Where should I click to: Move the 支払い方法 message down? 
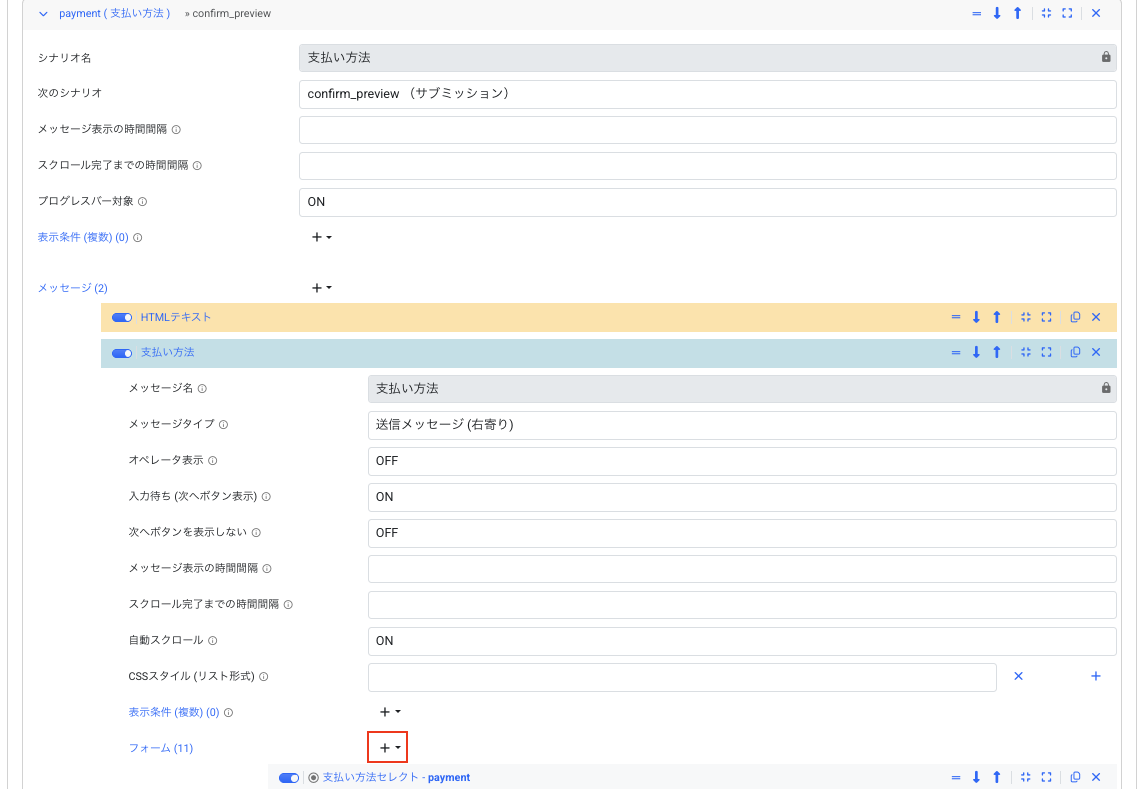click(x=976, y=352)
